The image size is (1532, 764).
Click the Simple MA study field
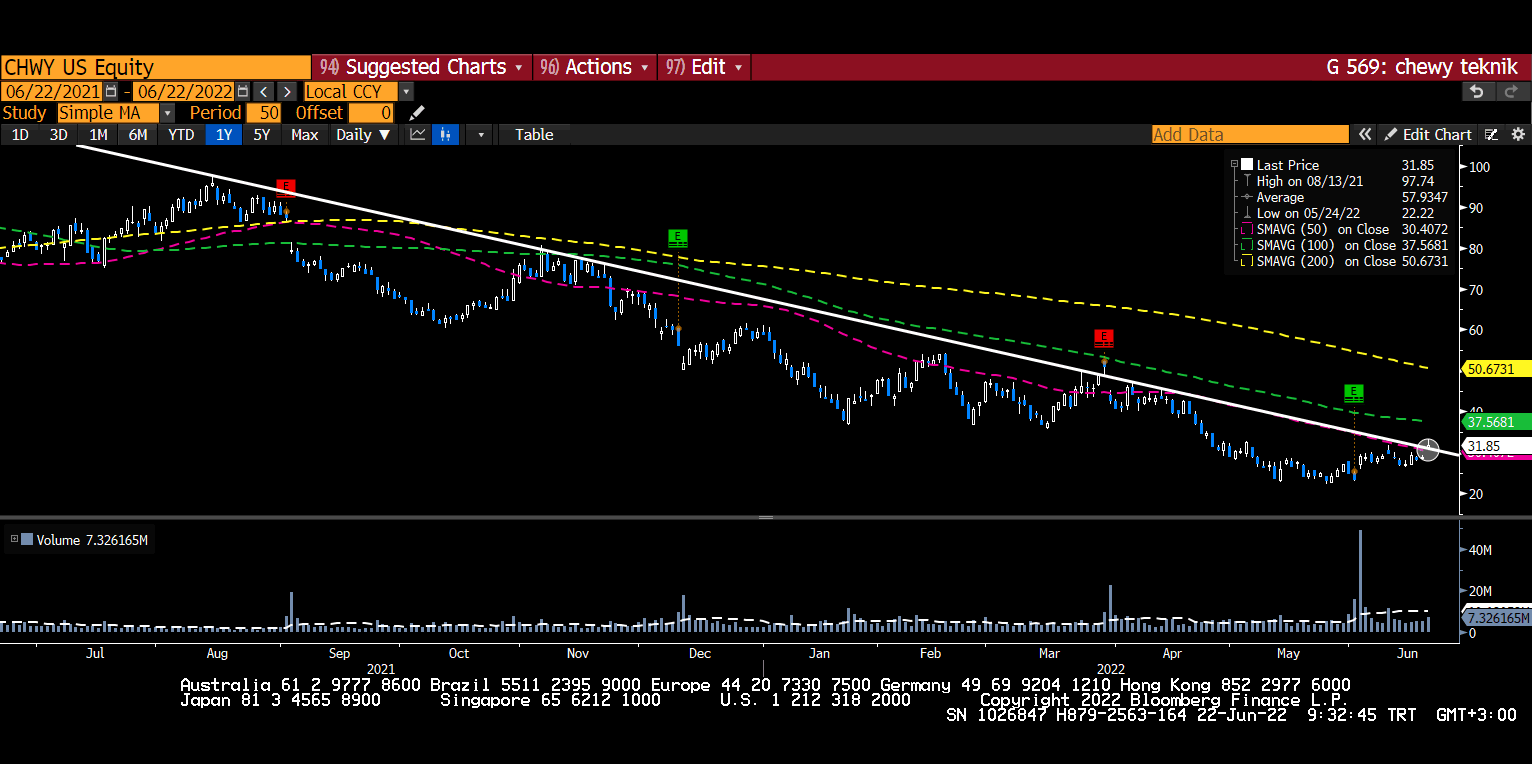point(109,113)
